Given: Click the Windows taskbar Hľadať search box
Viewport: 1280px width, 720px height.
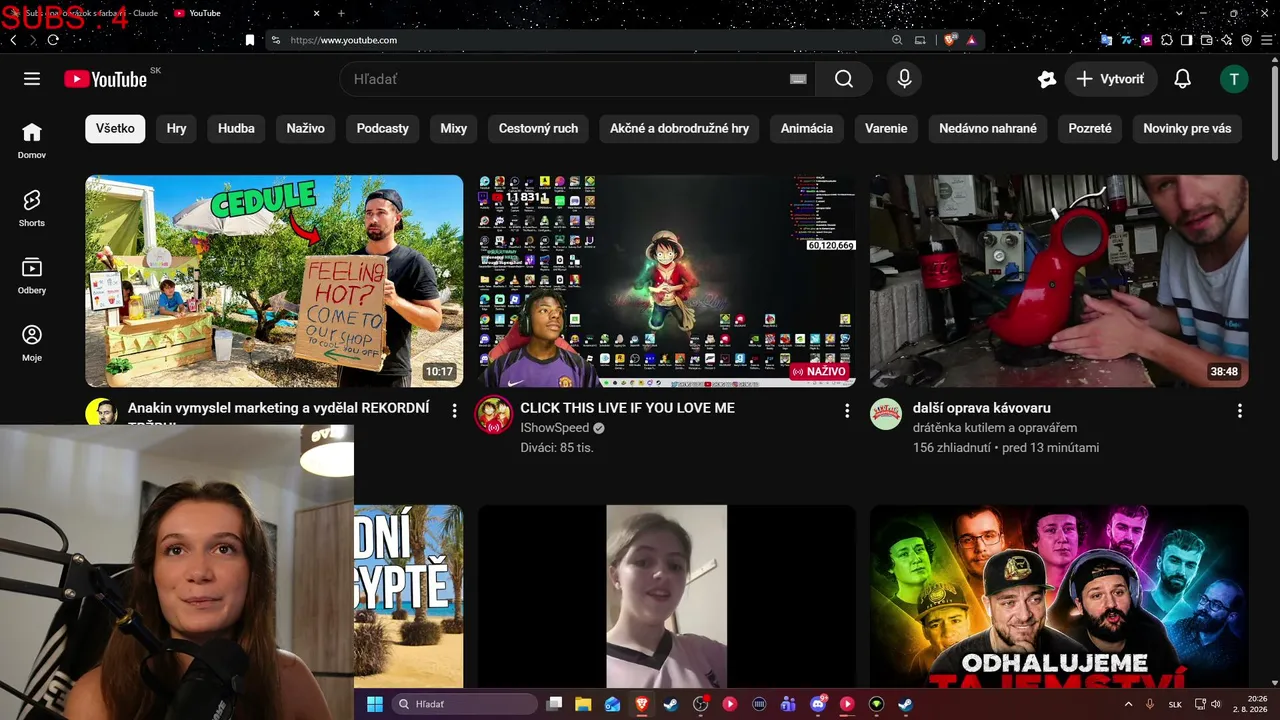Looking at the screenshot, I should click(465, 704).
